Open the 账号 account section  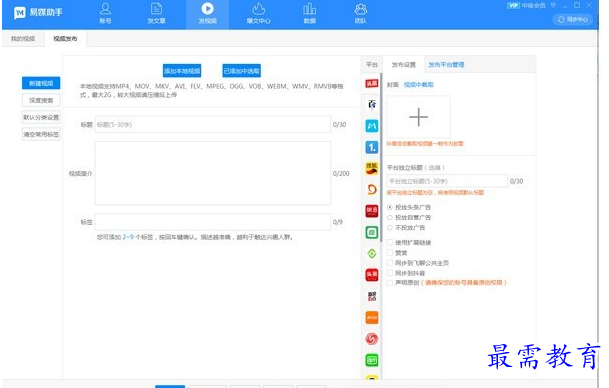[105, 13]
